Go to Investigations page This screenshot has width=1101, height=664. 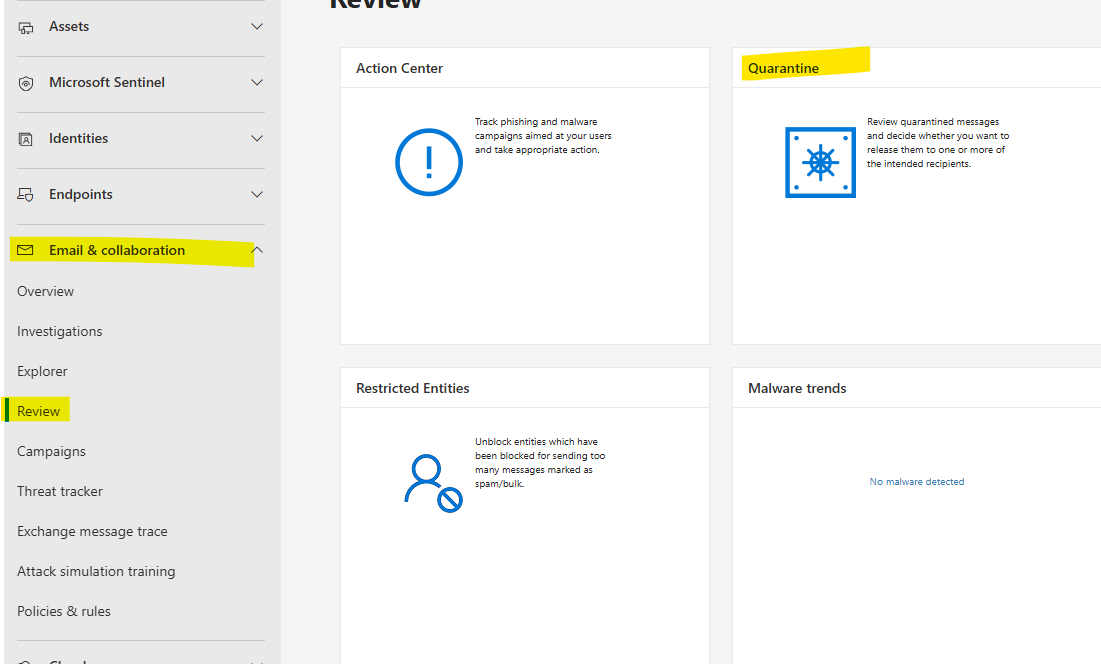pos(60,331)
